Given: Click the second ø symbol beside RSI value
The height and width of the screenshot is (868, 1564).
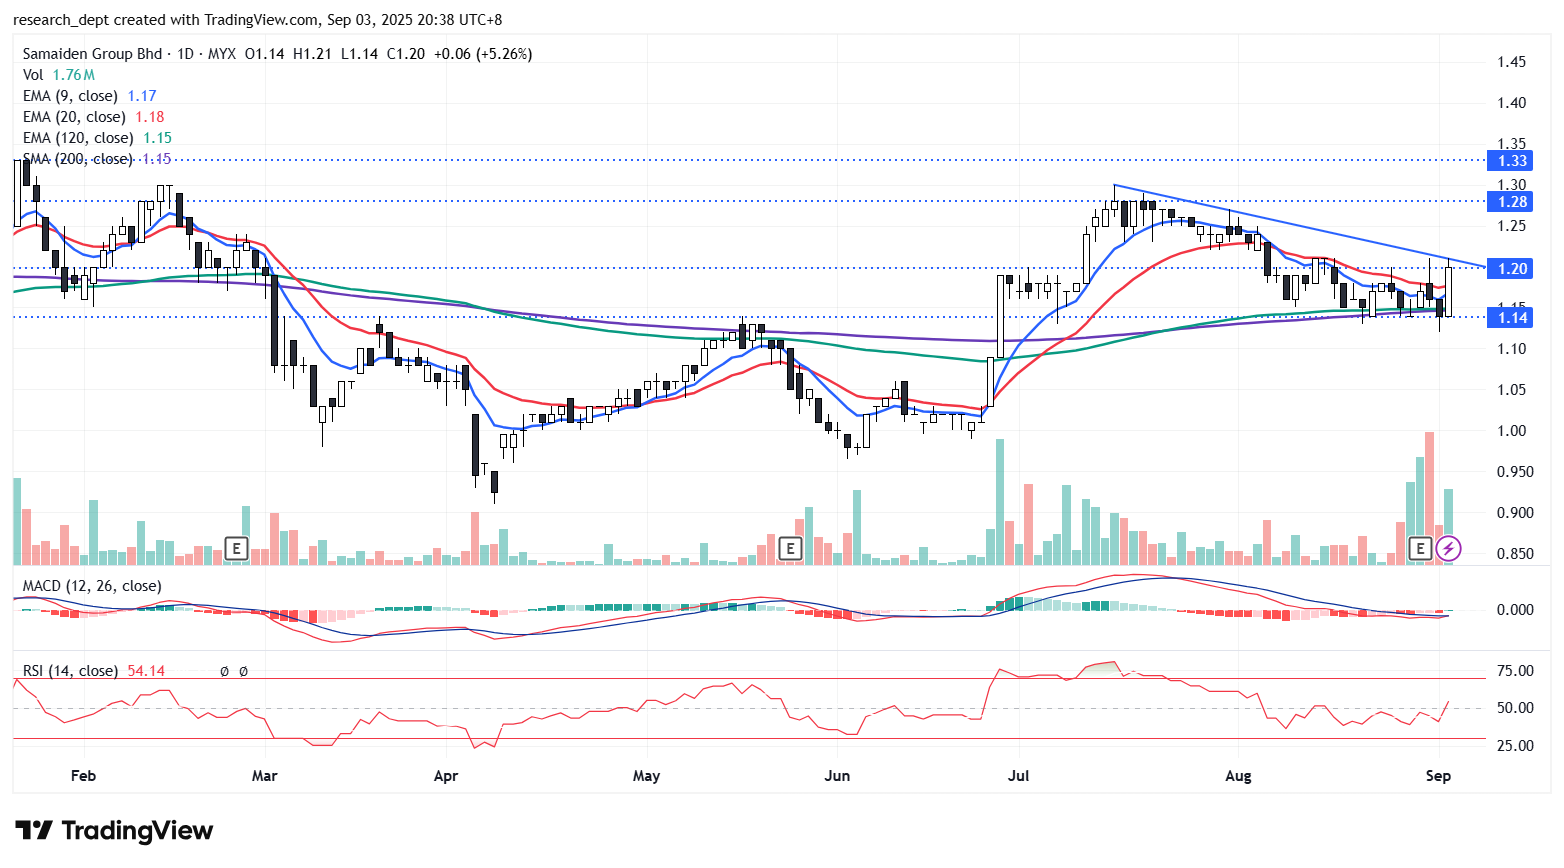Looking at the screenshot, I should (243, 671).
